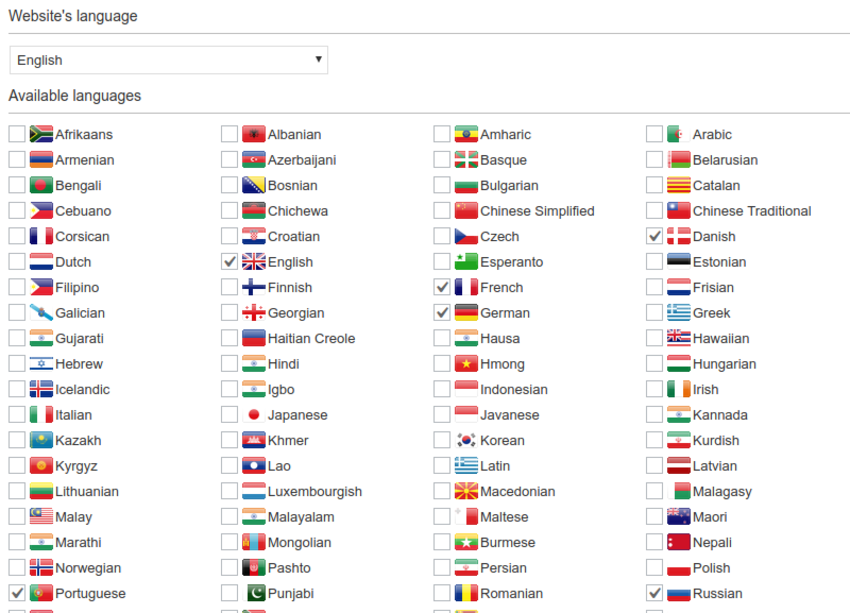The height and width of the screenshot is (613, 850).
Task: Click the Khmer flag icon
Action: click(254, 440)
